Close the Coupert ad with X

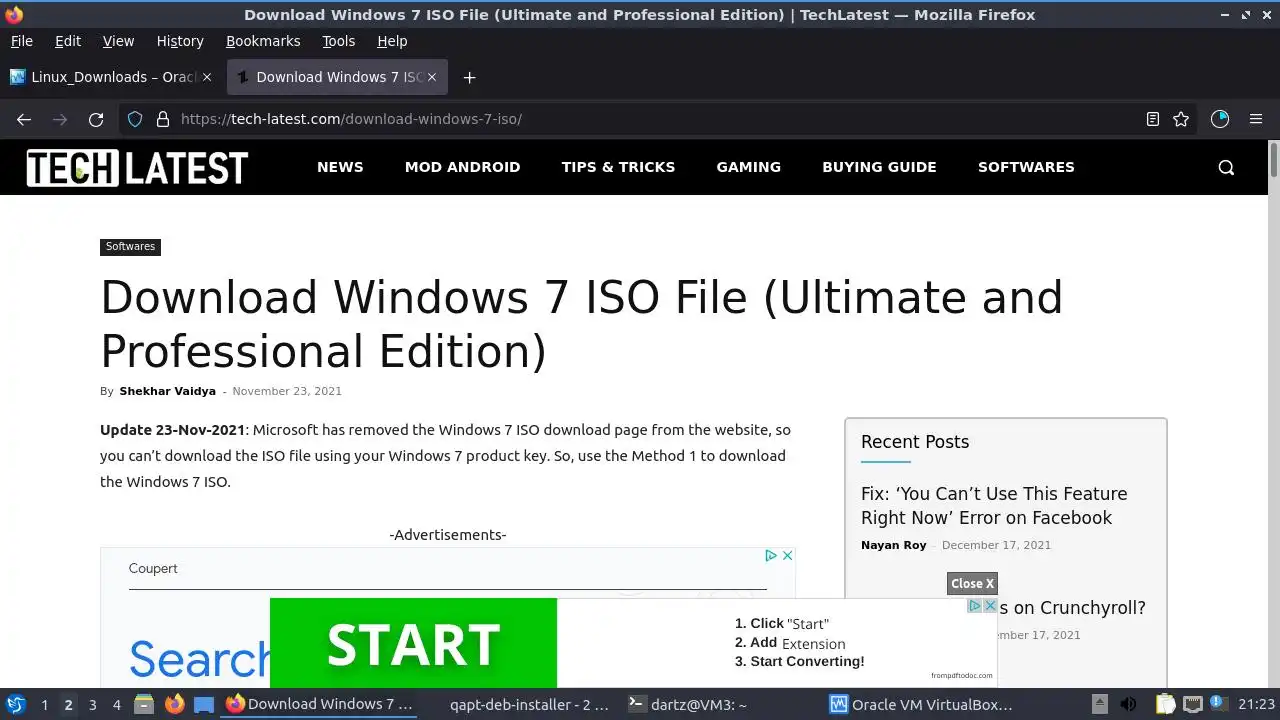787,555
